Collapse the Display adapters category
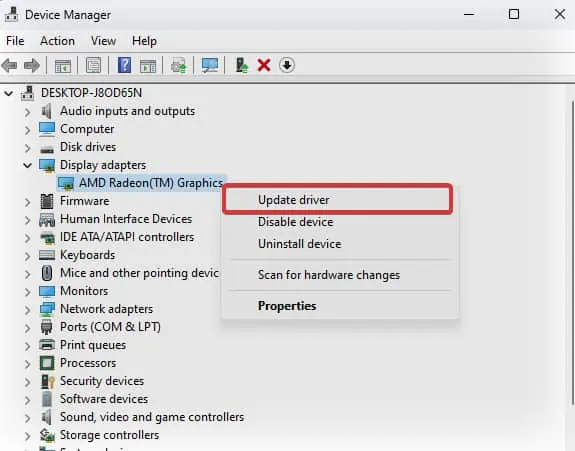The width and height of the screenshot is (575, 451). pyautogui.click(x=28, y=165)
